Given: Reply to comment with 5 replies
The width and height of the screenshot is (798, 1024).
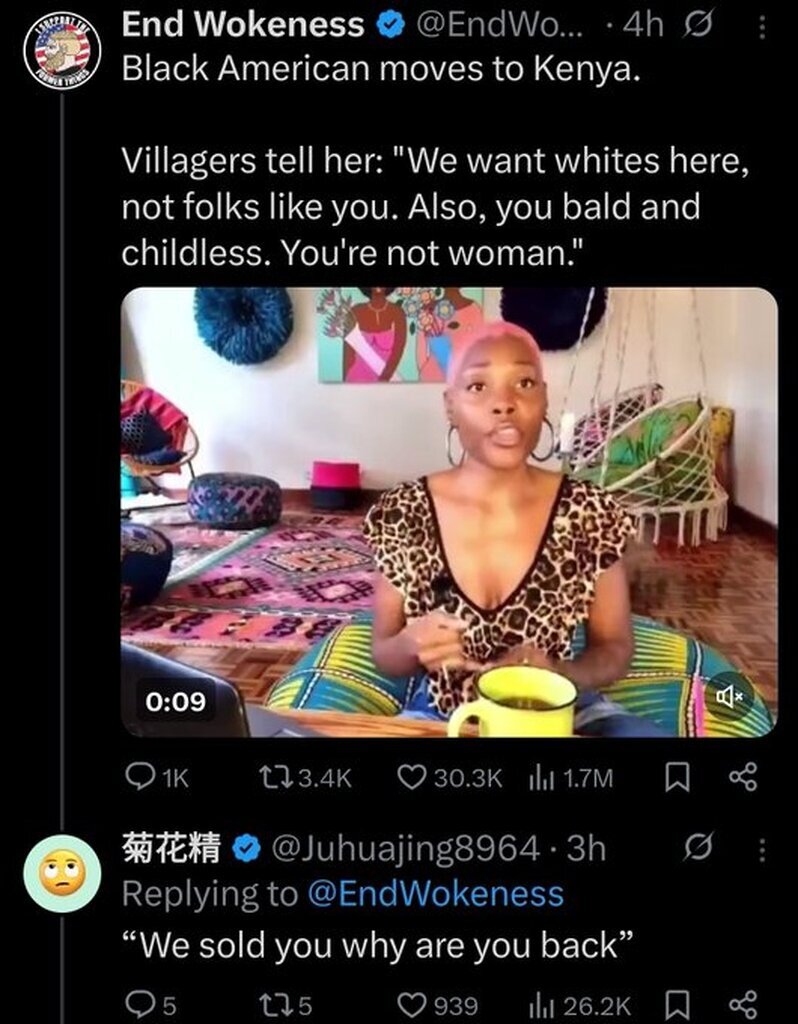Looking at the screenshot, I should [151, 1005].
